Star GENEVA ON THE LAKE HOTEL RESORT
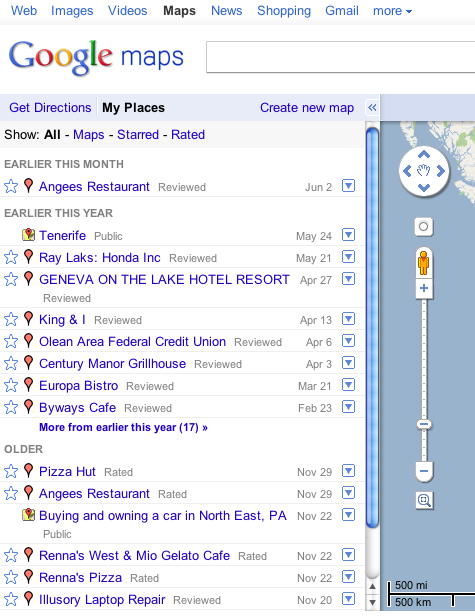 pos(11,279)
